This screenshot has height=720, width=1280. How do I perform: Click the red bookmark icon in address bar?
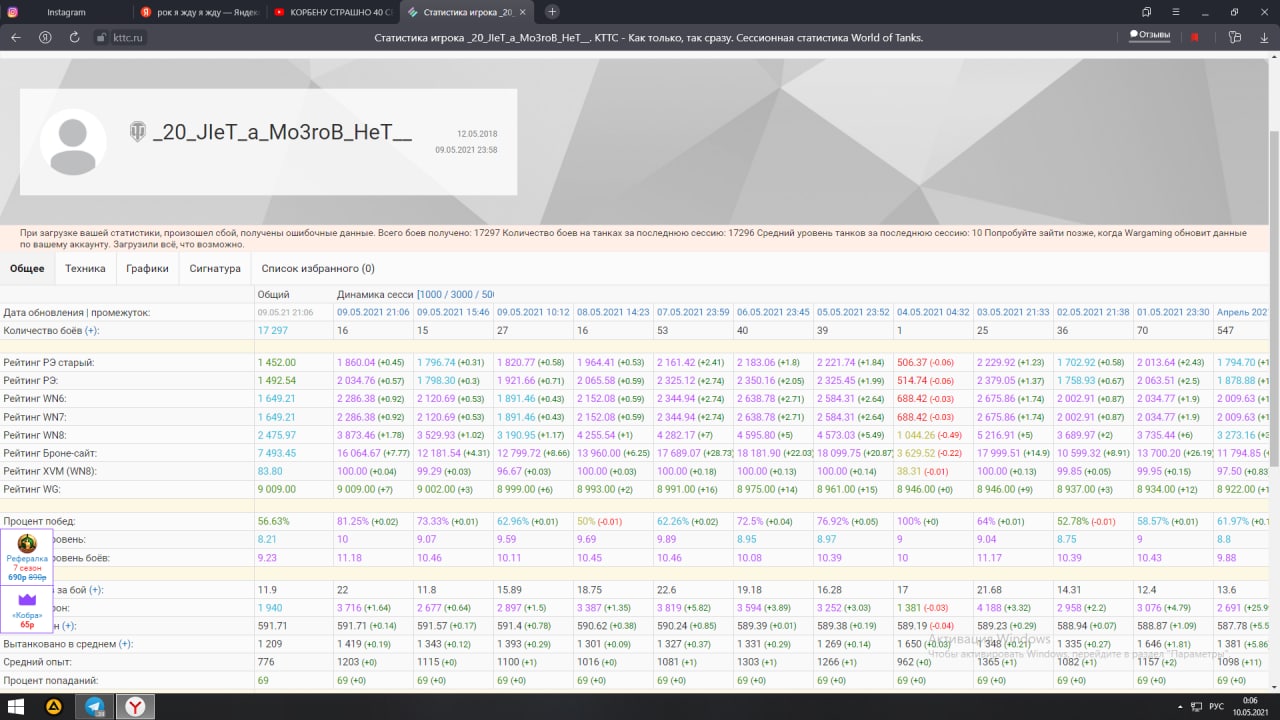(1195, 37)
